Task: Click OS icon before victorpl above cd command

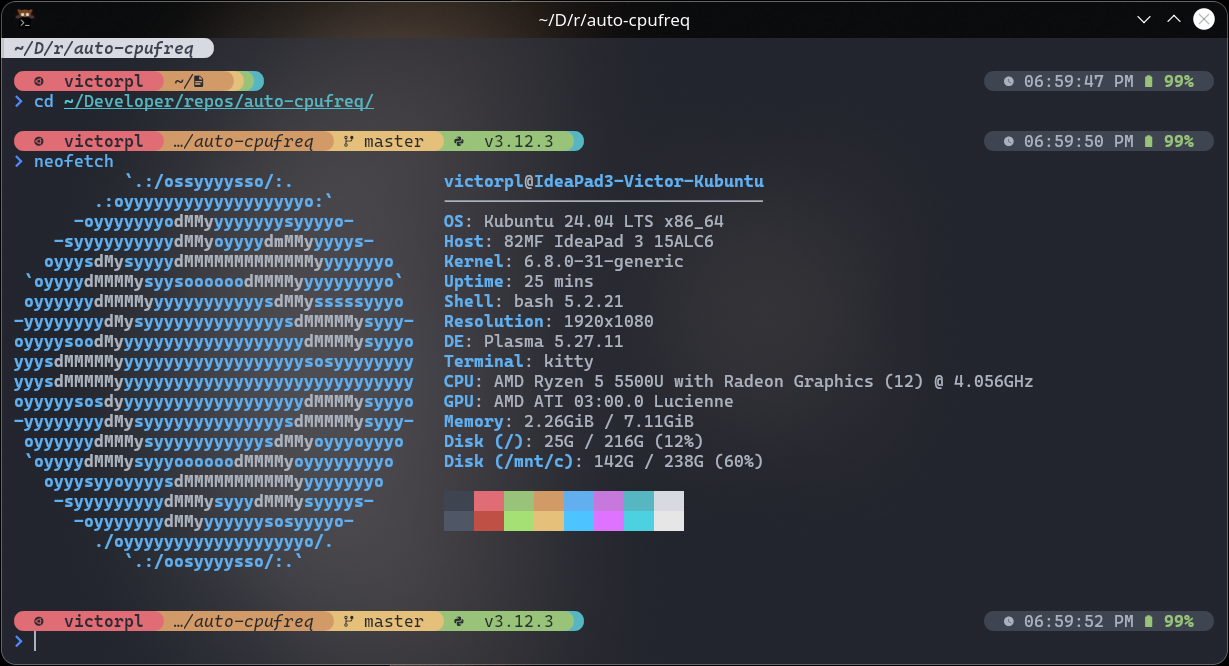Action: click(x=38, y=81)
